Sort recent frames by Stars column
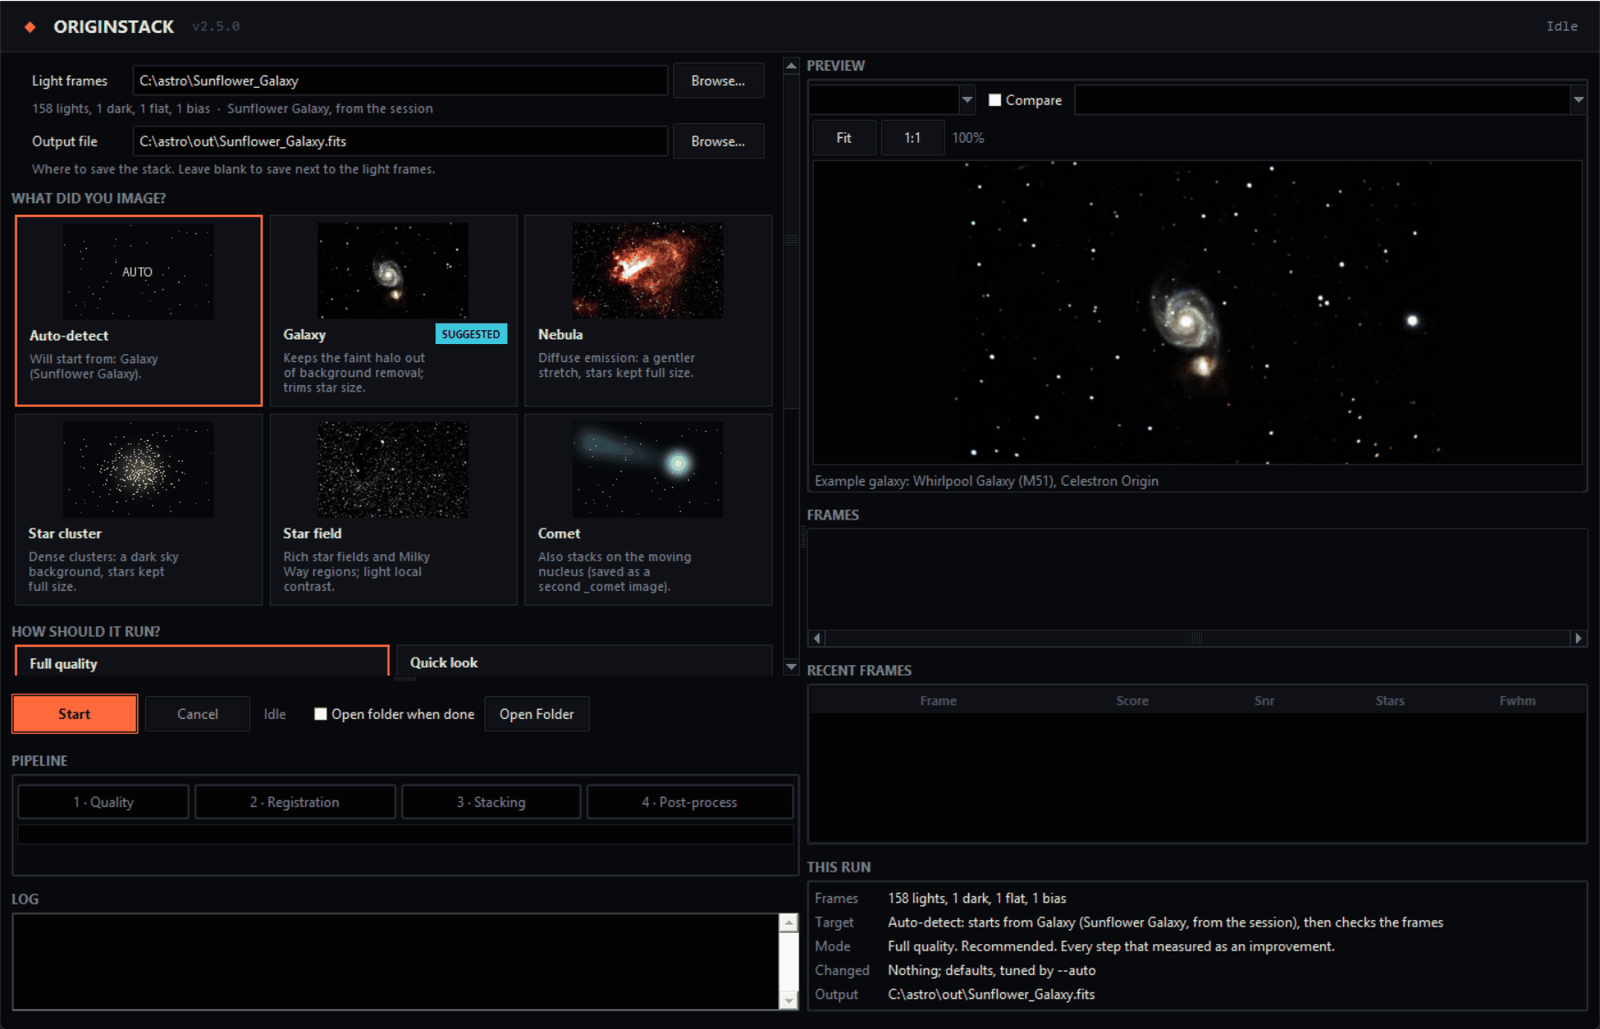 [x=1390, y=701]
